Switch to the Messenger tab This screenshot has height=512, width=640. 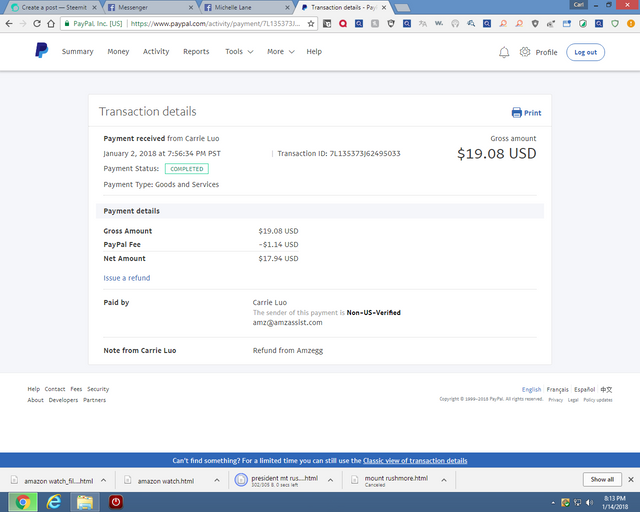(x=149, y=7)
